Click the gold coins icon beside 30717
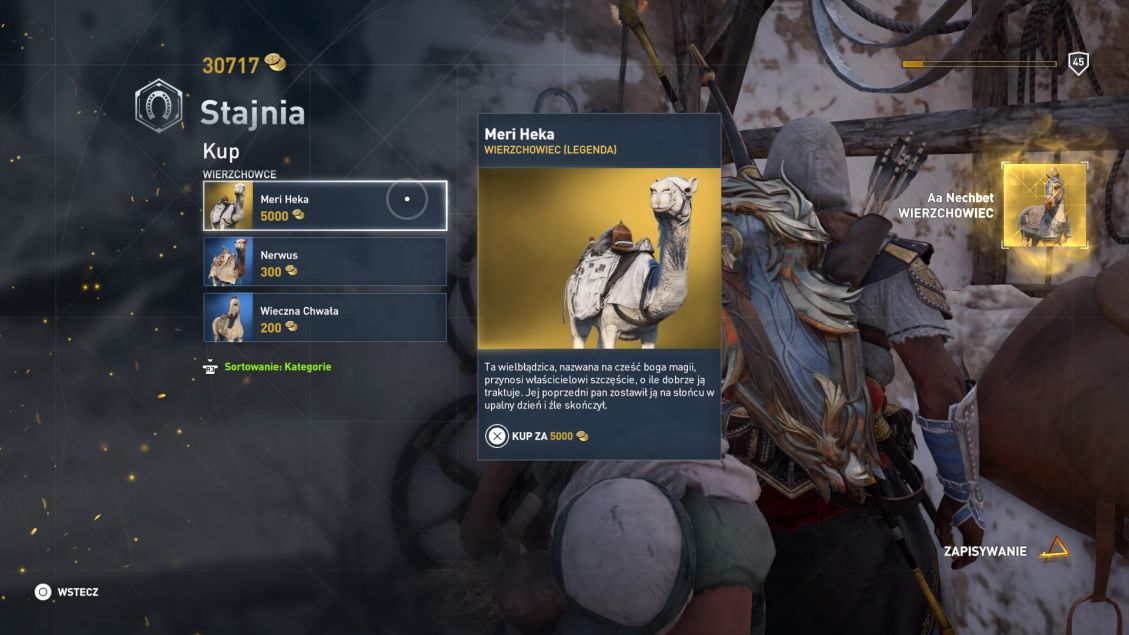 (275, 63)
